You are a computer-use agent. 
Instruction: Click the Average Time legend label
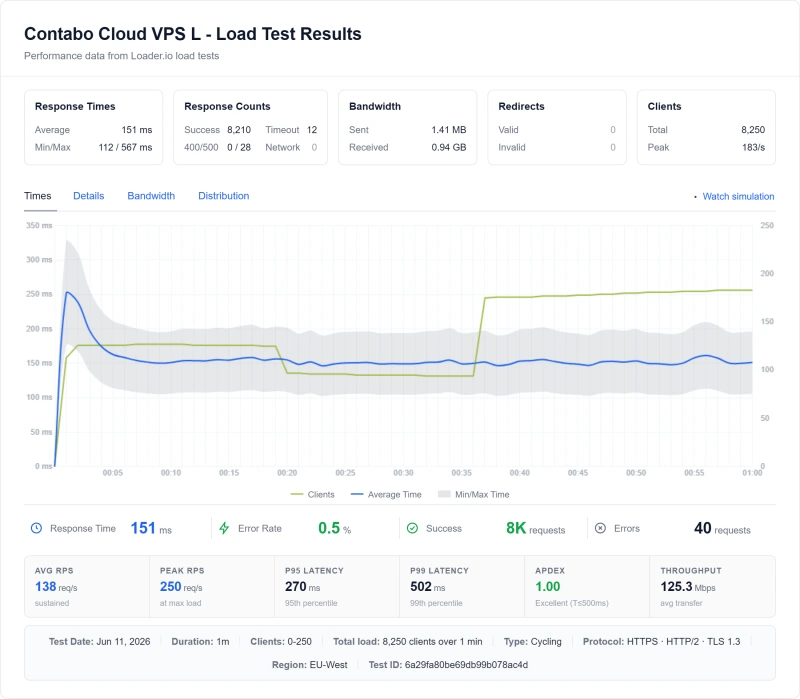(x=394, y=494)
